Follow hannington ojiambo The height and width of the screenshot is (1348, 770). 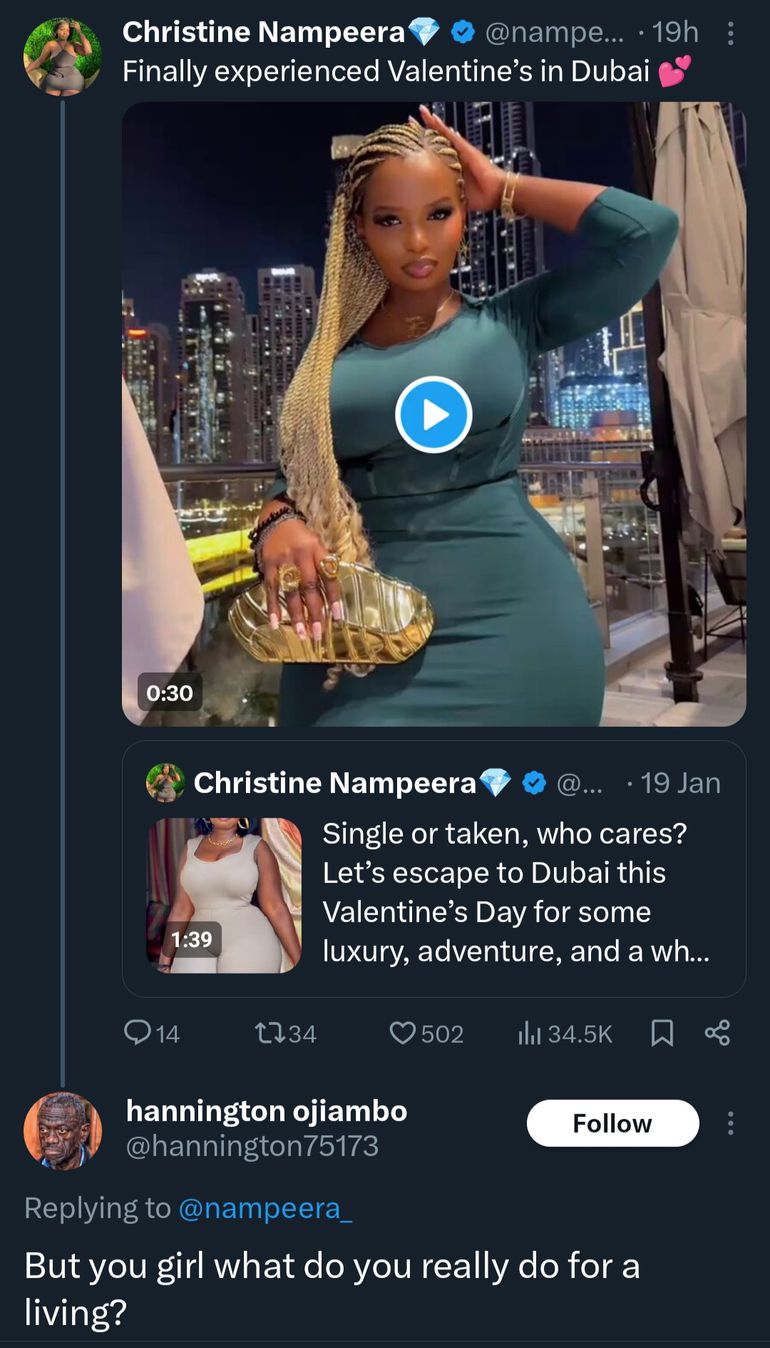point(612,1123)
